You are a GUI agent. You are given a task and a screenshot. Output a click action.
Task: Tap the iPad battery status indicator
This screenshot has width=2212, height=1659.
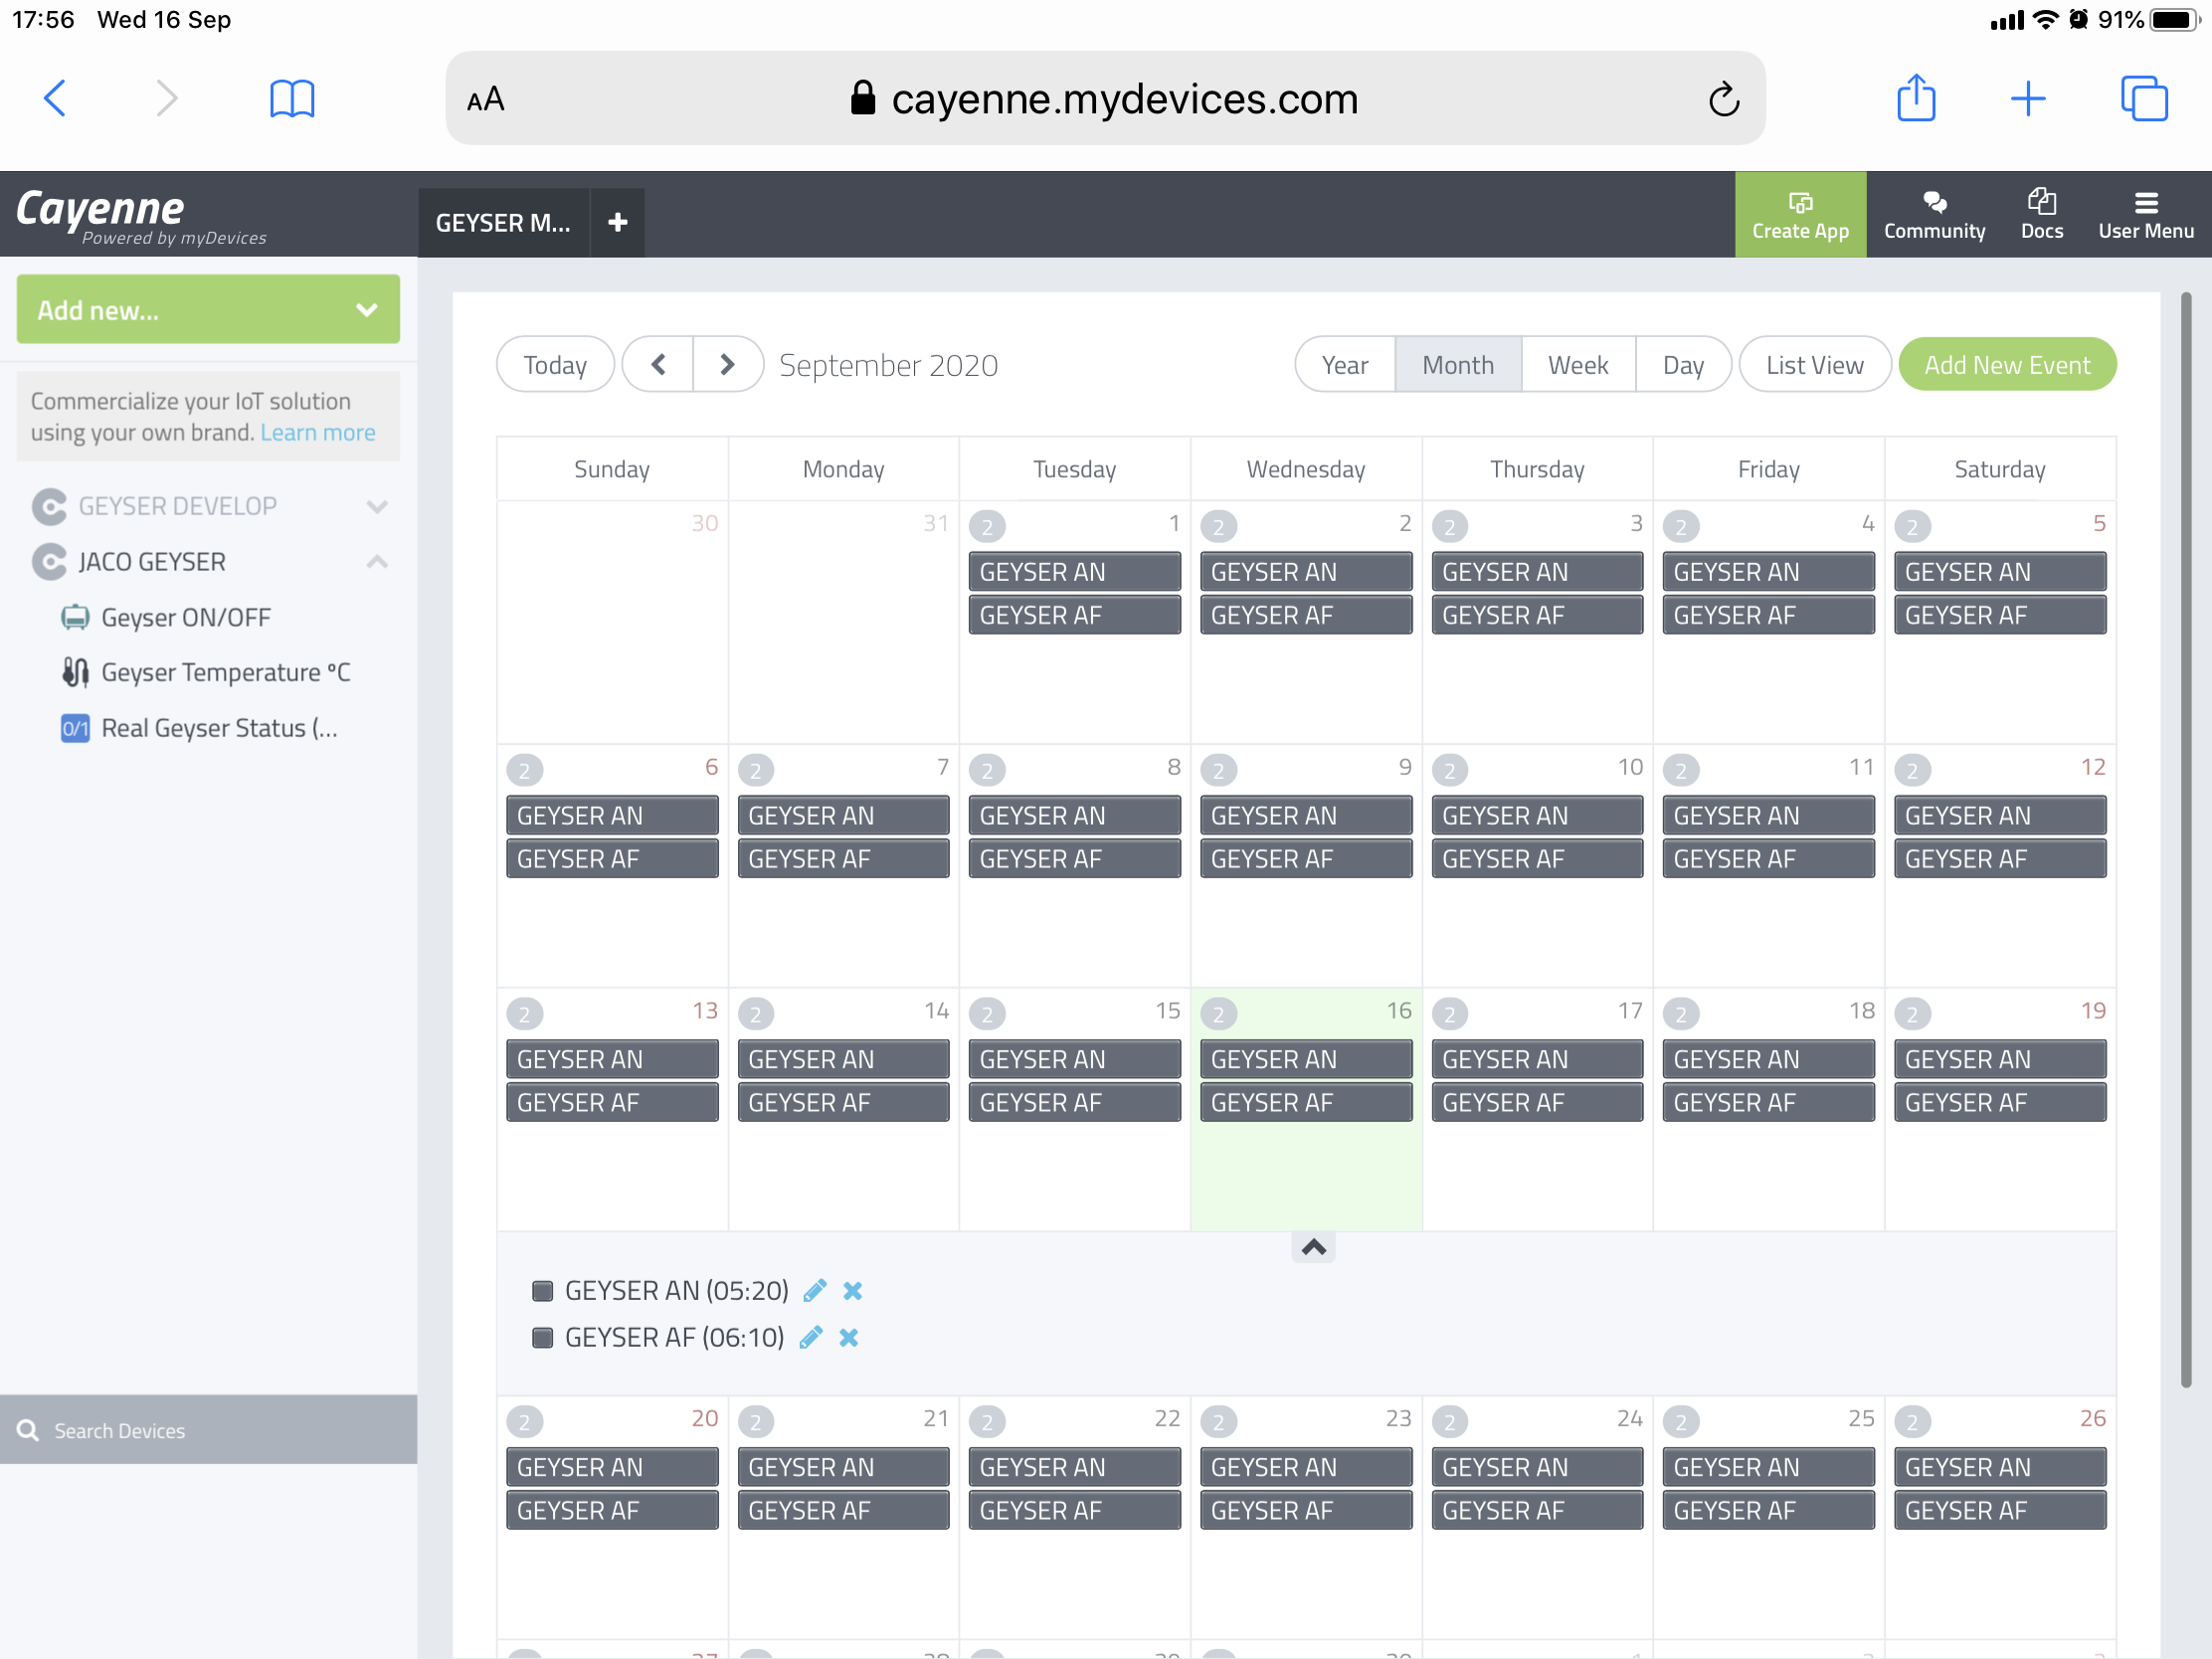tap(2176, 20)
